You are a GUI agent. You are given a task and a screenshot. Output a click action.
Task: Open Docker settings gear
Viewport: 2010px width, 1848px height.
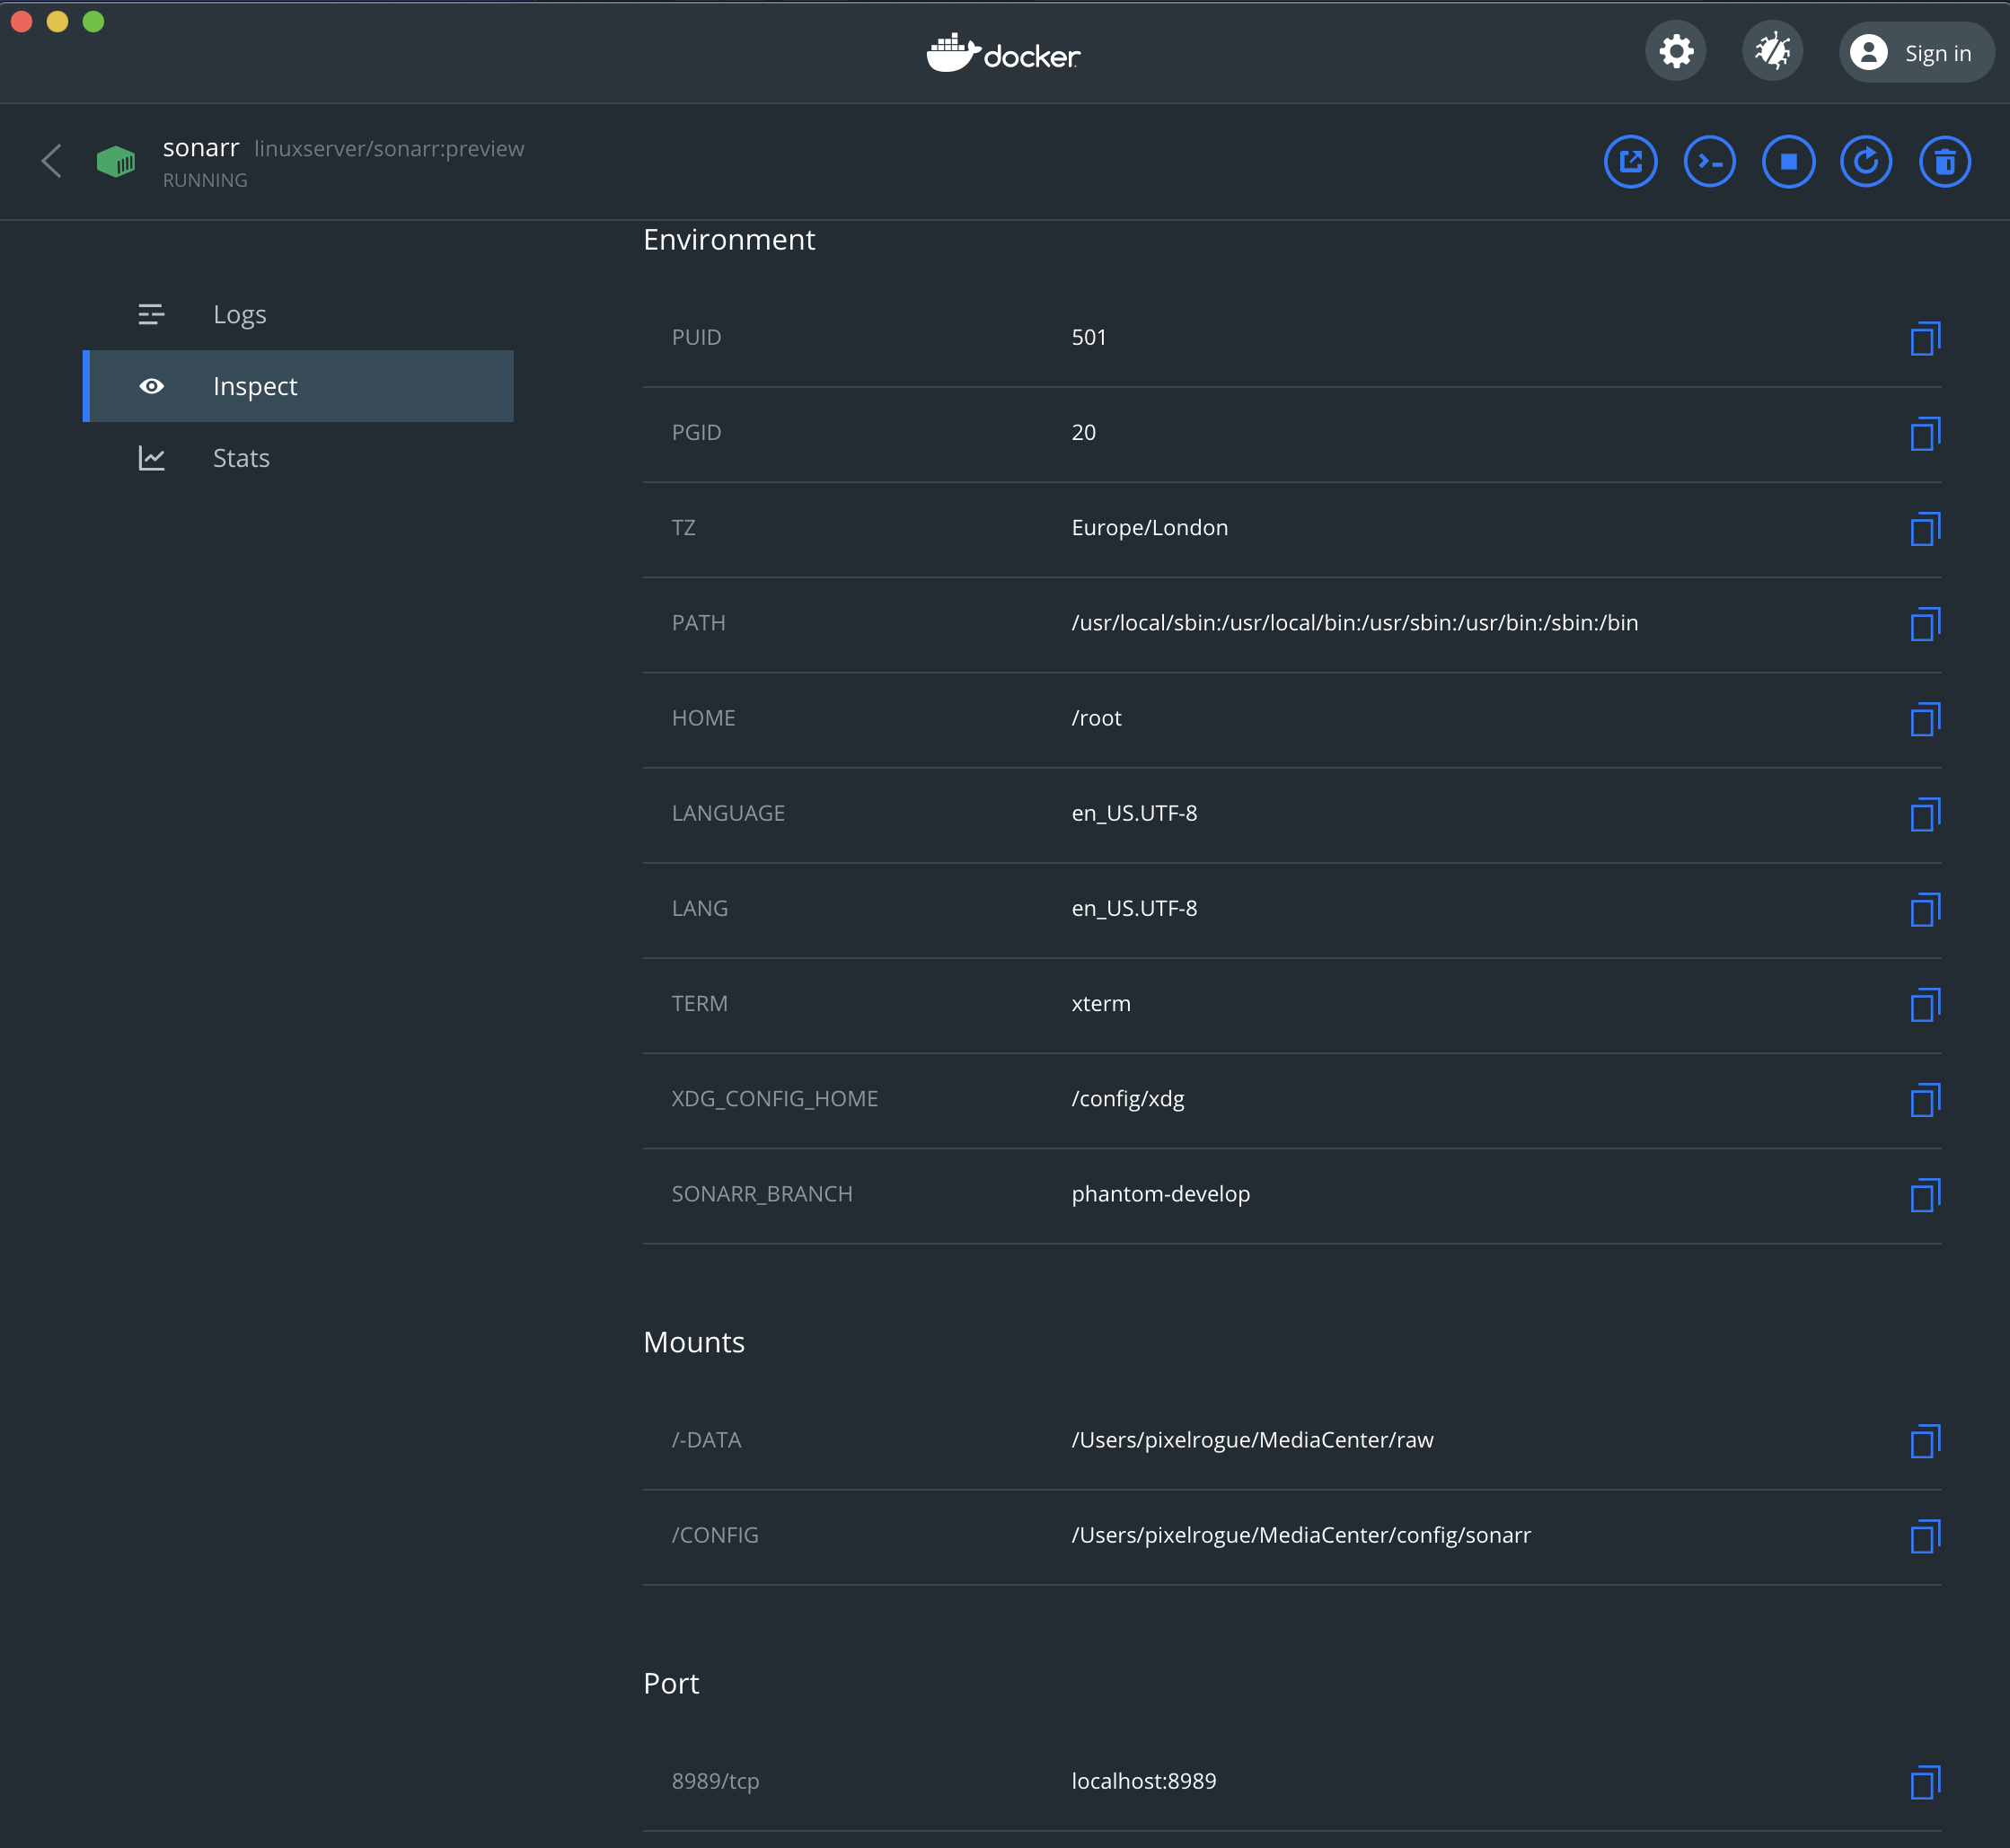[x=1676, y=51]
